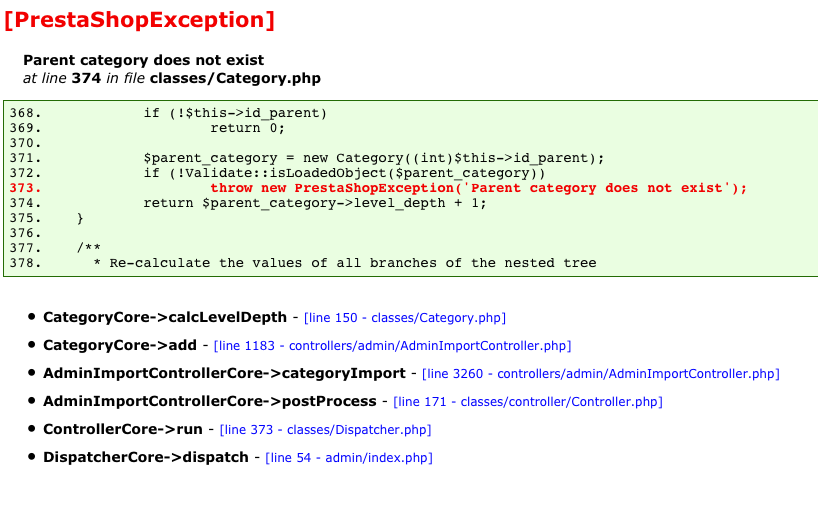Click the classes/Category.php file name in the 'at line 374' message
The height and width of the screenshot is (514, 818).
(235, 78)
